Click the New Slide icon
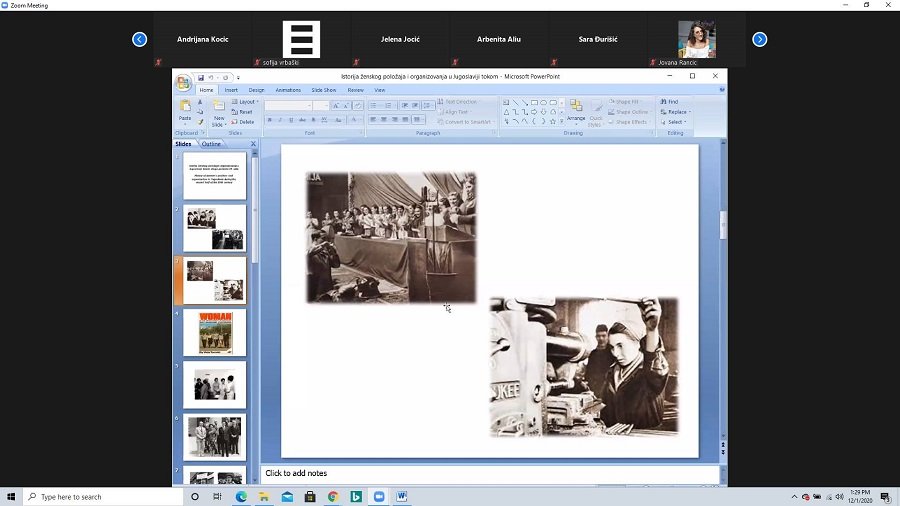 coord(219,111)
